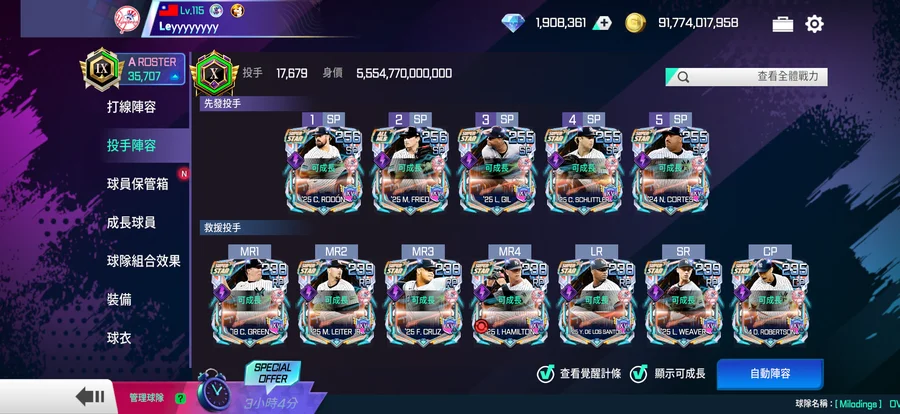900x414 pixels.
Task: Select the C. Rodon SP card
Action: (x=323, y=169)
